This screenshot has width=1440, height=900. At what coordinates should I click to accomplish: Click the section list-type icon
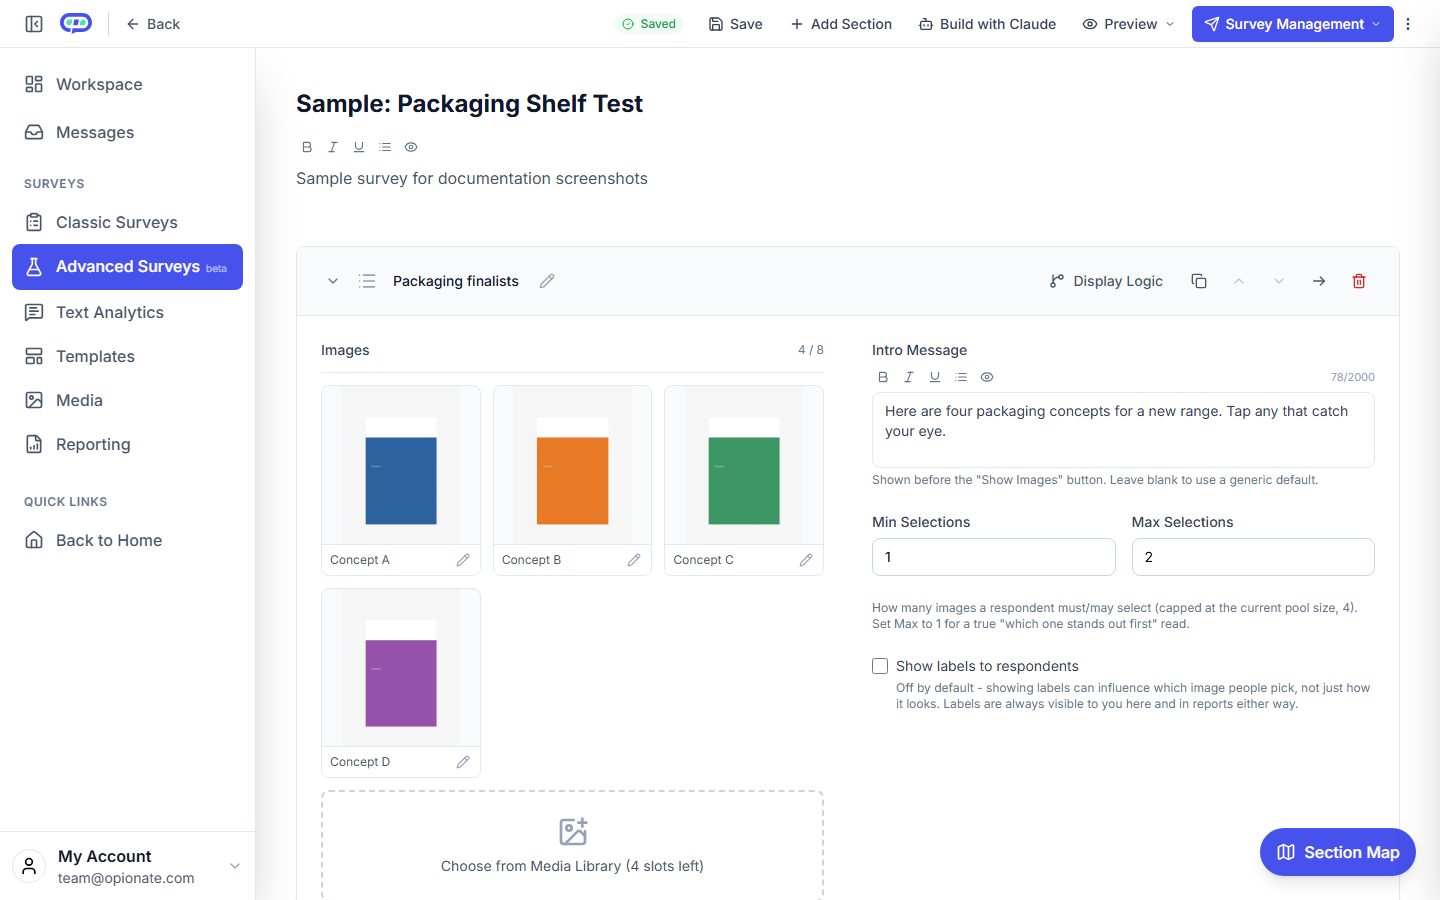click(367, 281)
